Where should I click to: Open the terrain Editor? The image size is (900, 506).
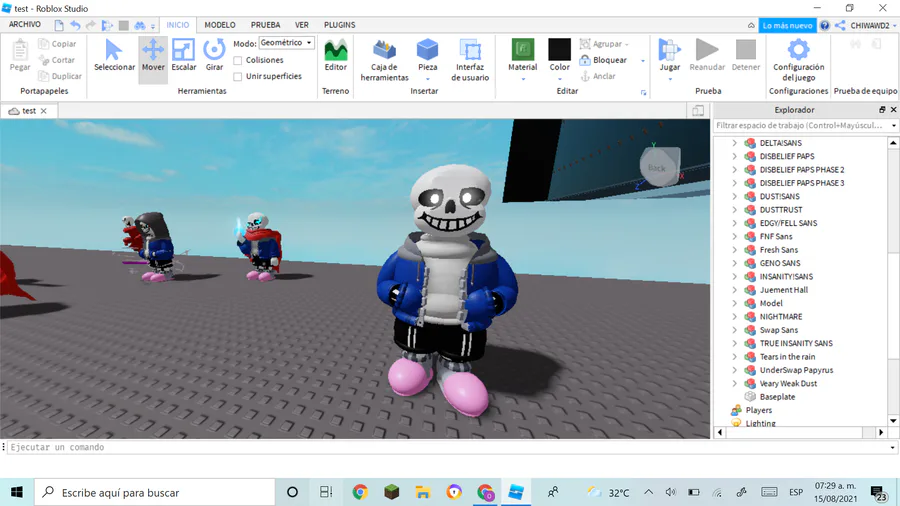pyautogui.click(x=336, y=55)
